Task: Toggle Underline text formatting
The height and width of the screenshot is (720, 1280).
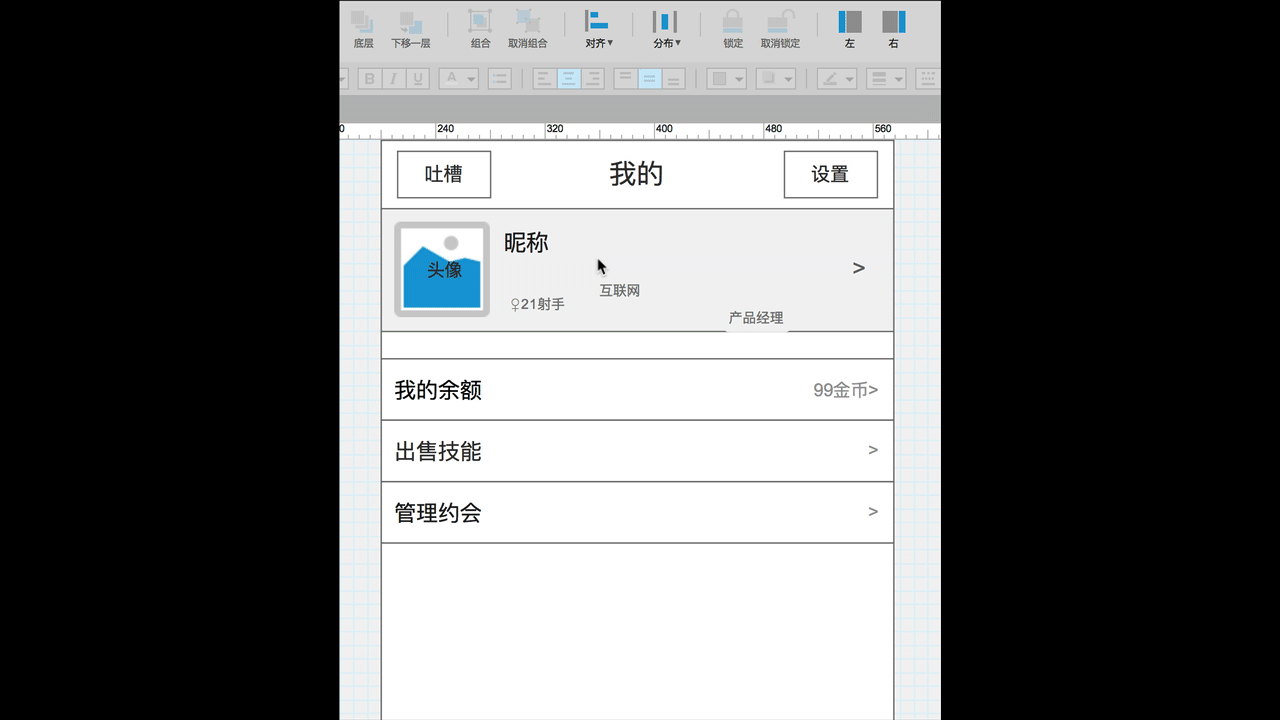Action: 418,79
